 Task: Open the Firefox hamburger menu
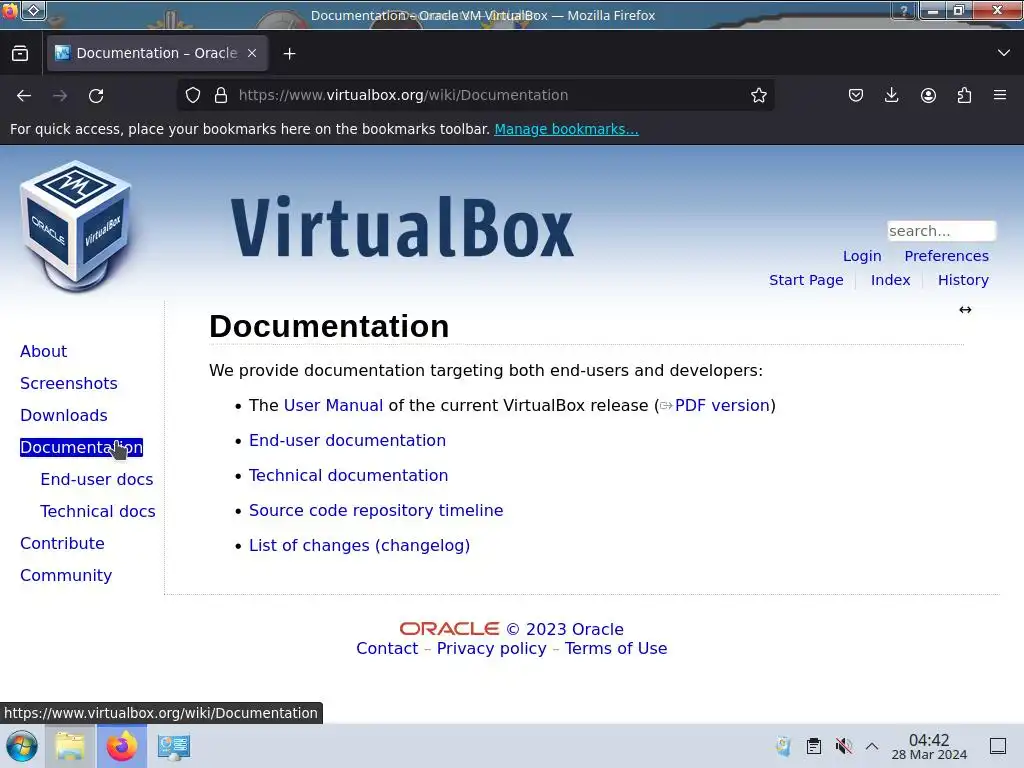pos(1000,95)
